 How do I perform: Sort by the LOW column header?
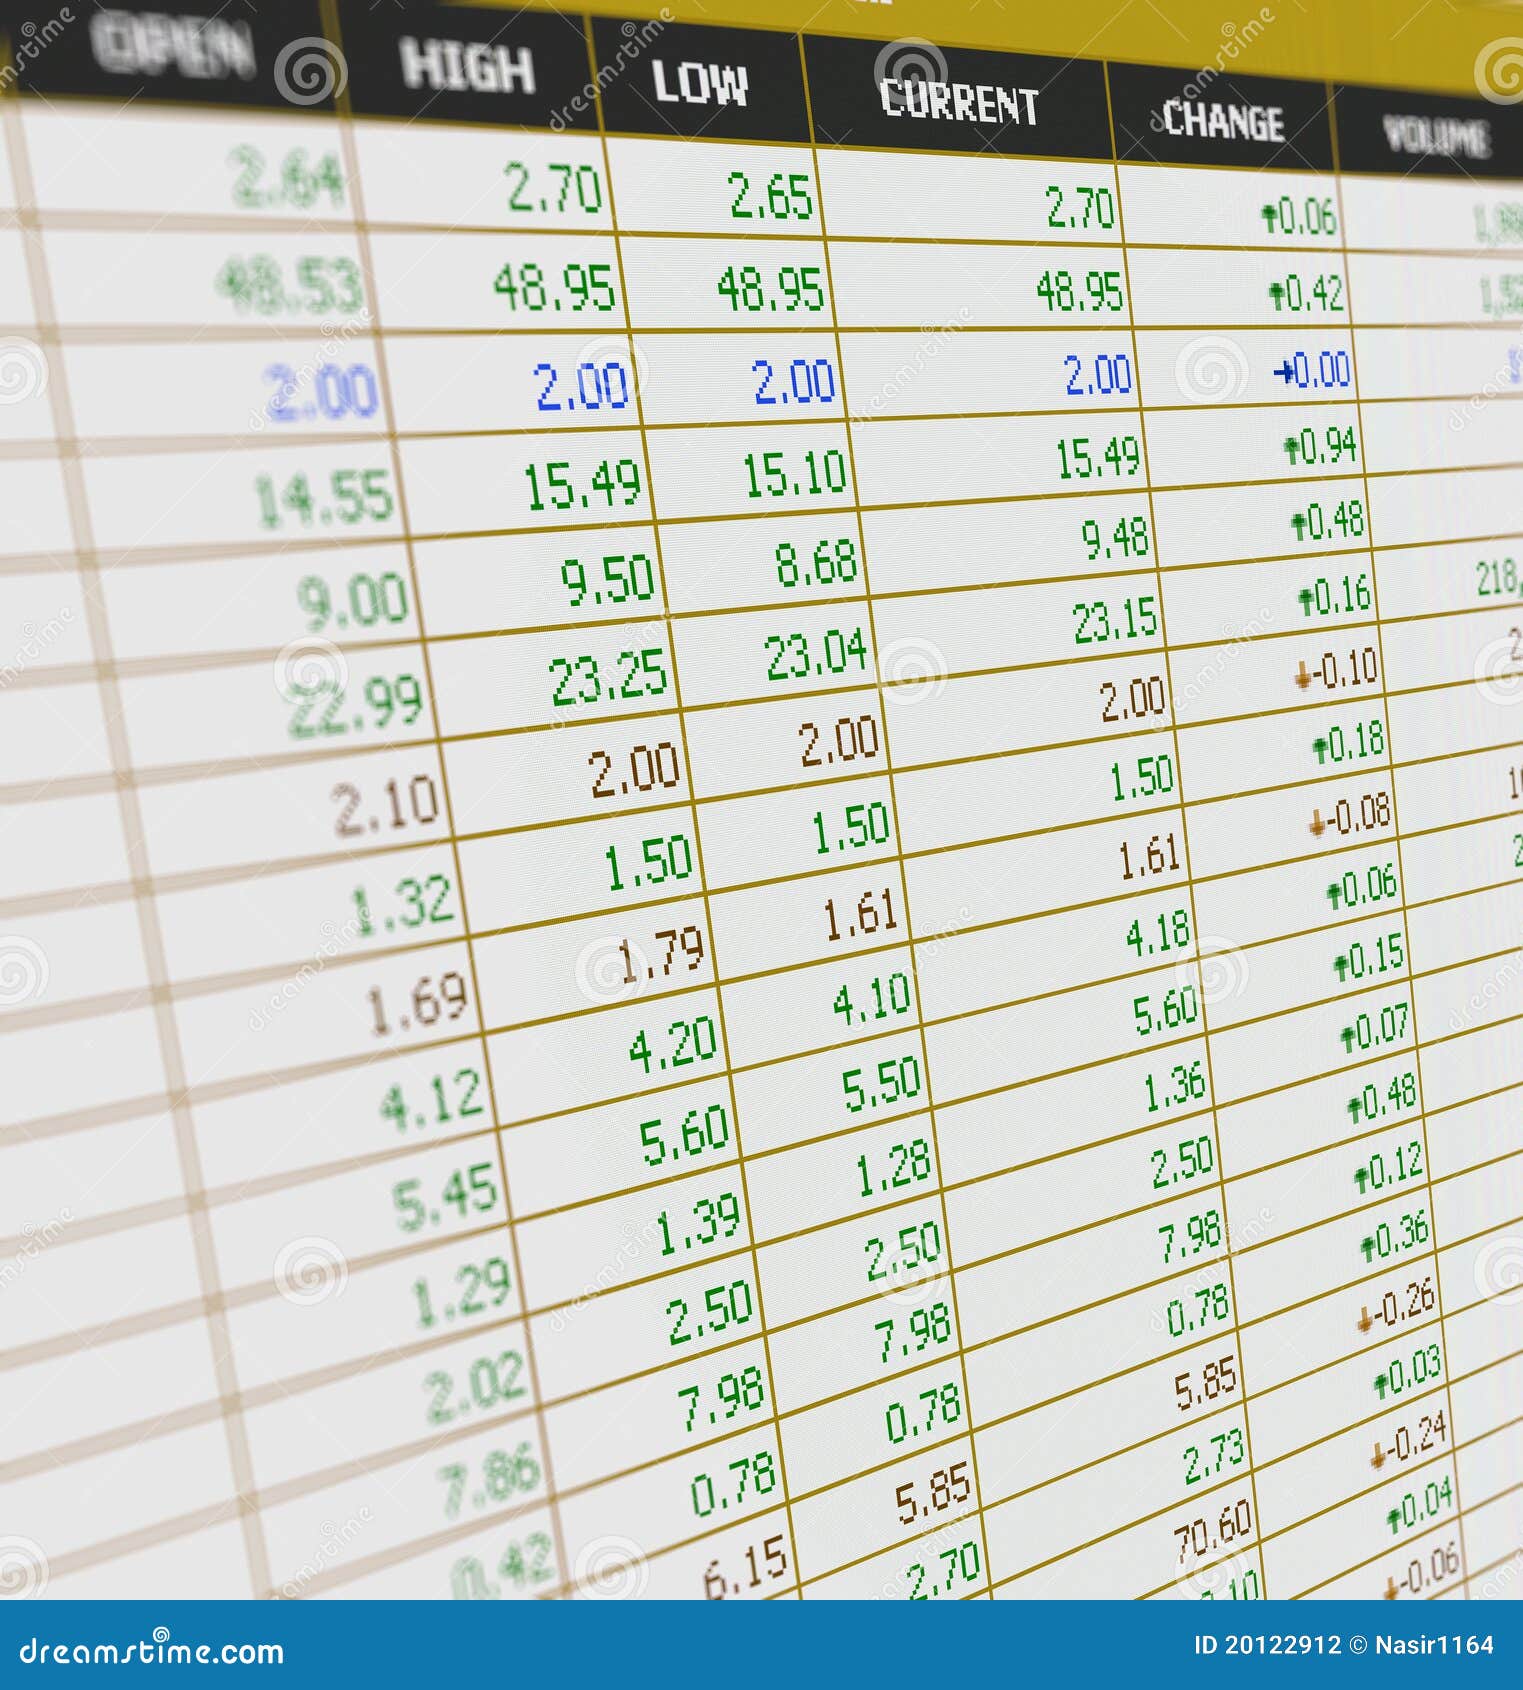pyautogui.click(x=699, y=83)
